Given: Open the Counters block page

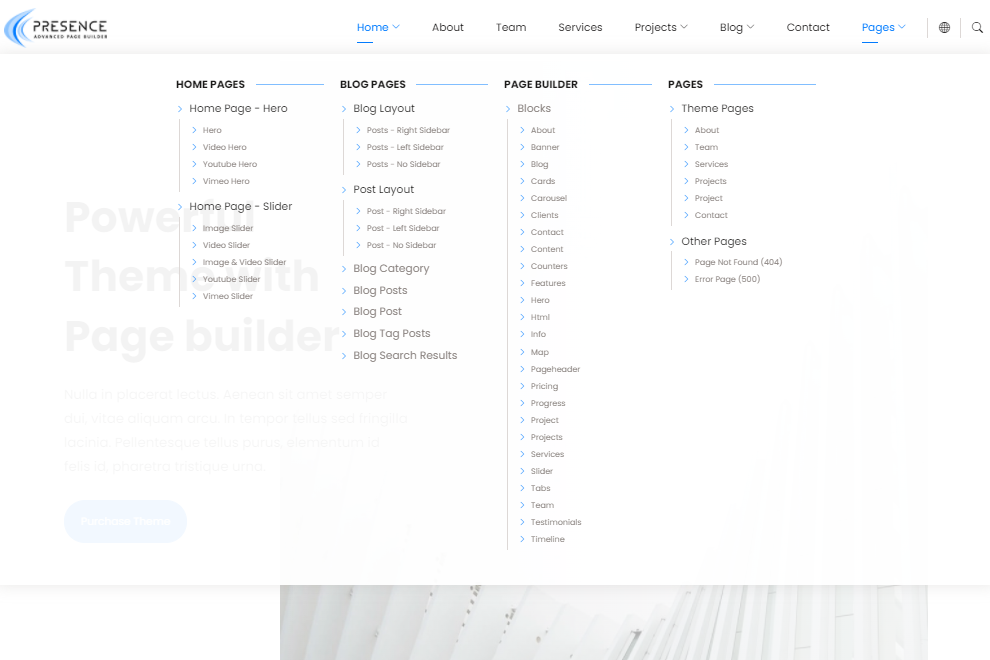Looking at the screenshot, I should point(549,267).
